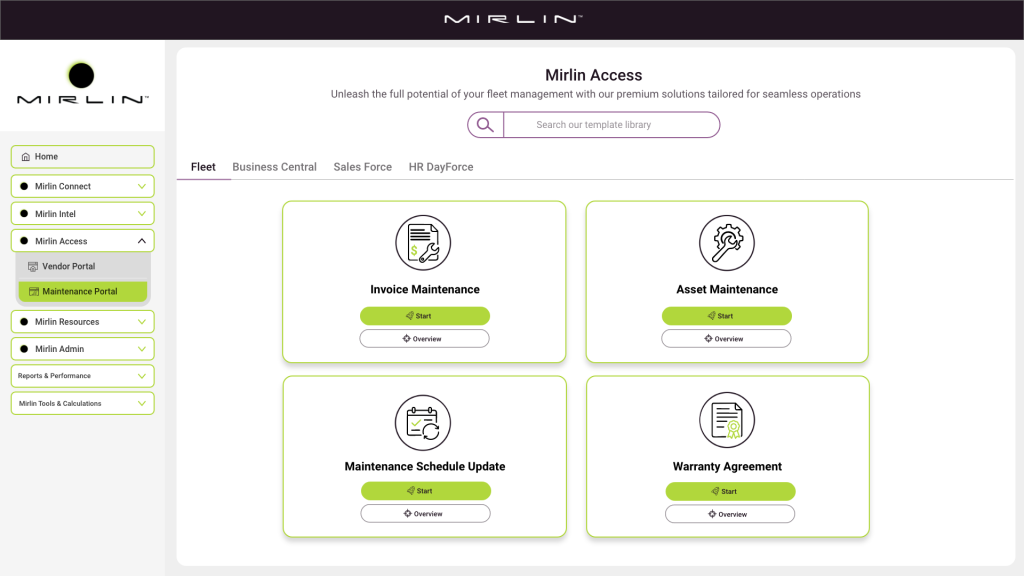Select Maintenance Portal in sidebar
This screenshot has height=576, width=1024.
80,292
